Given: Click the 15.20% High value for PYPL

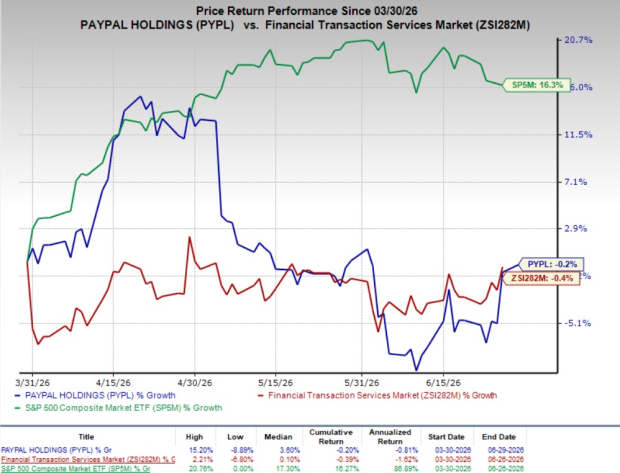Looking at the screenshot, I should tap(202, 450).
